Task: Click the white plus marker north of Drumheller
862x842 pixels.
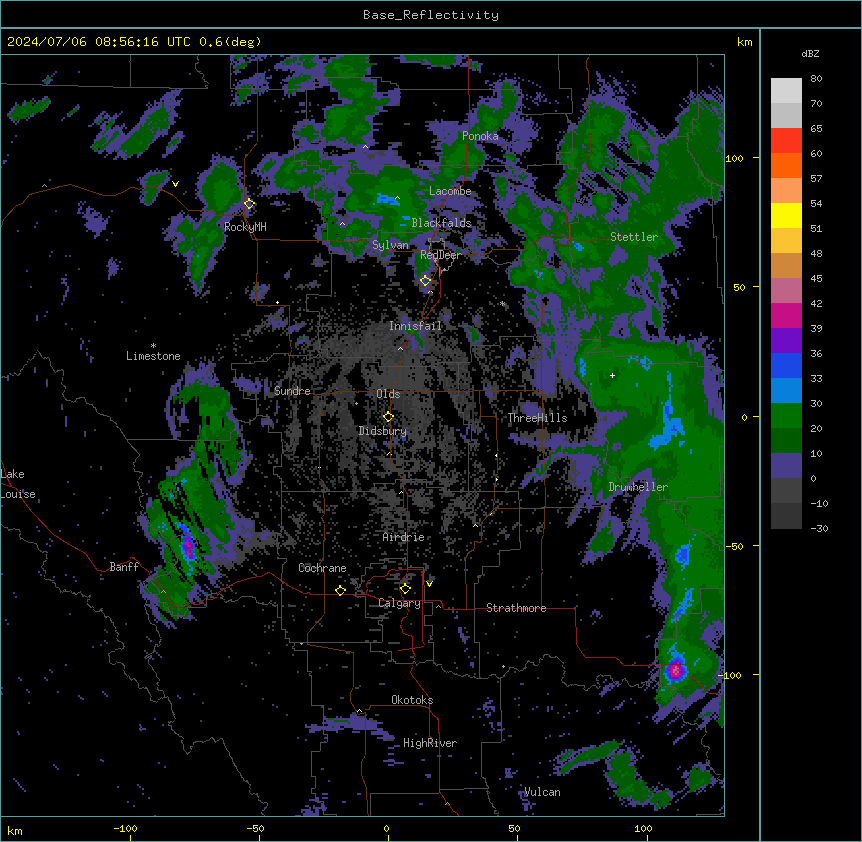Action: (x=612, y=375)
